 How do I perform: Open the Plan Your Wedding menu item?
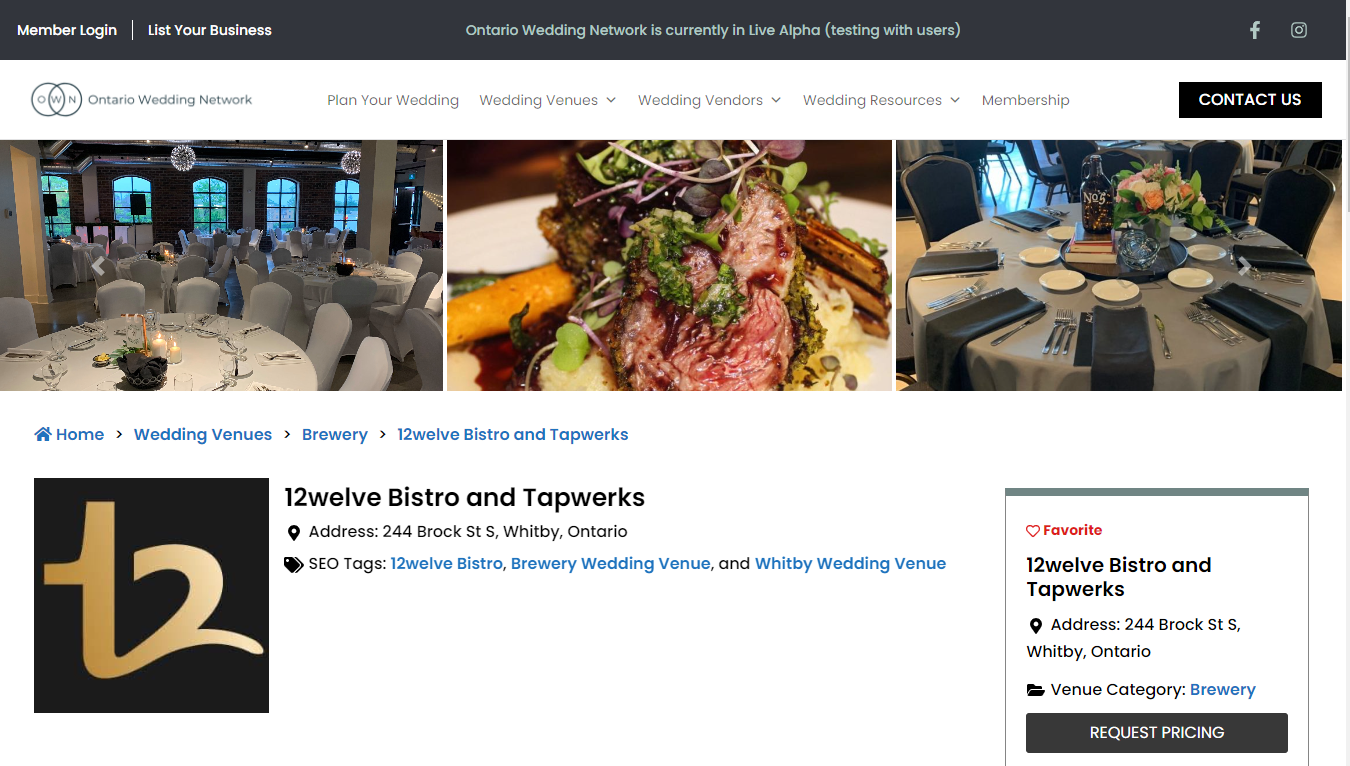click(393, 100)
